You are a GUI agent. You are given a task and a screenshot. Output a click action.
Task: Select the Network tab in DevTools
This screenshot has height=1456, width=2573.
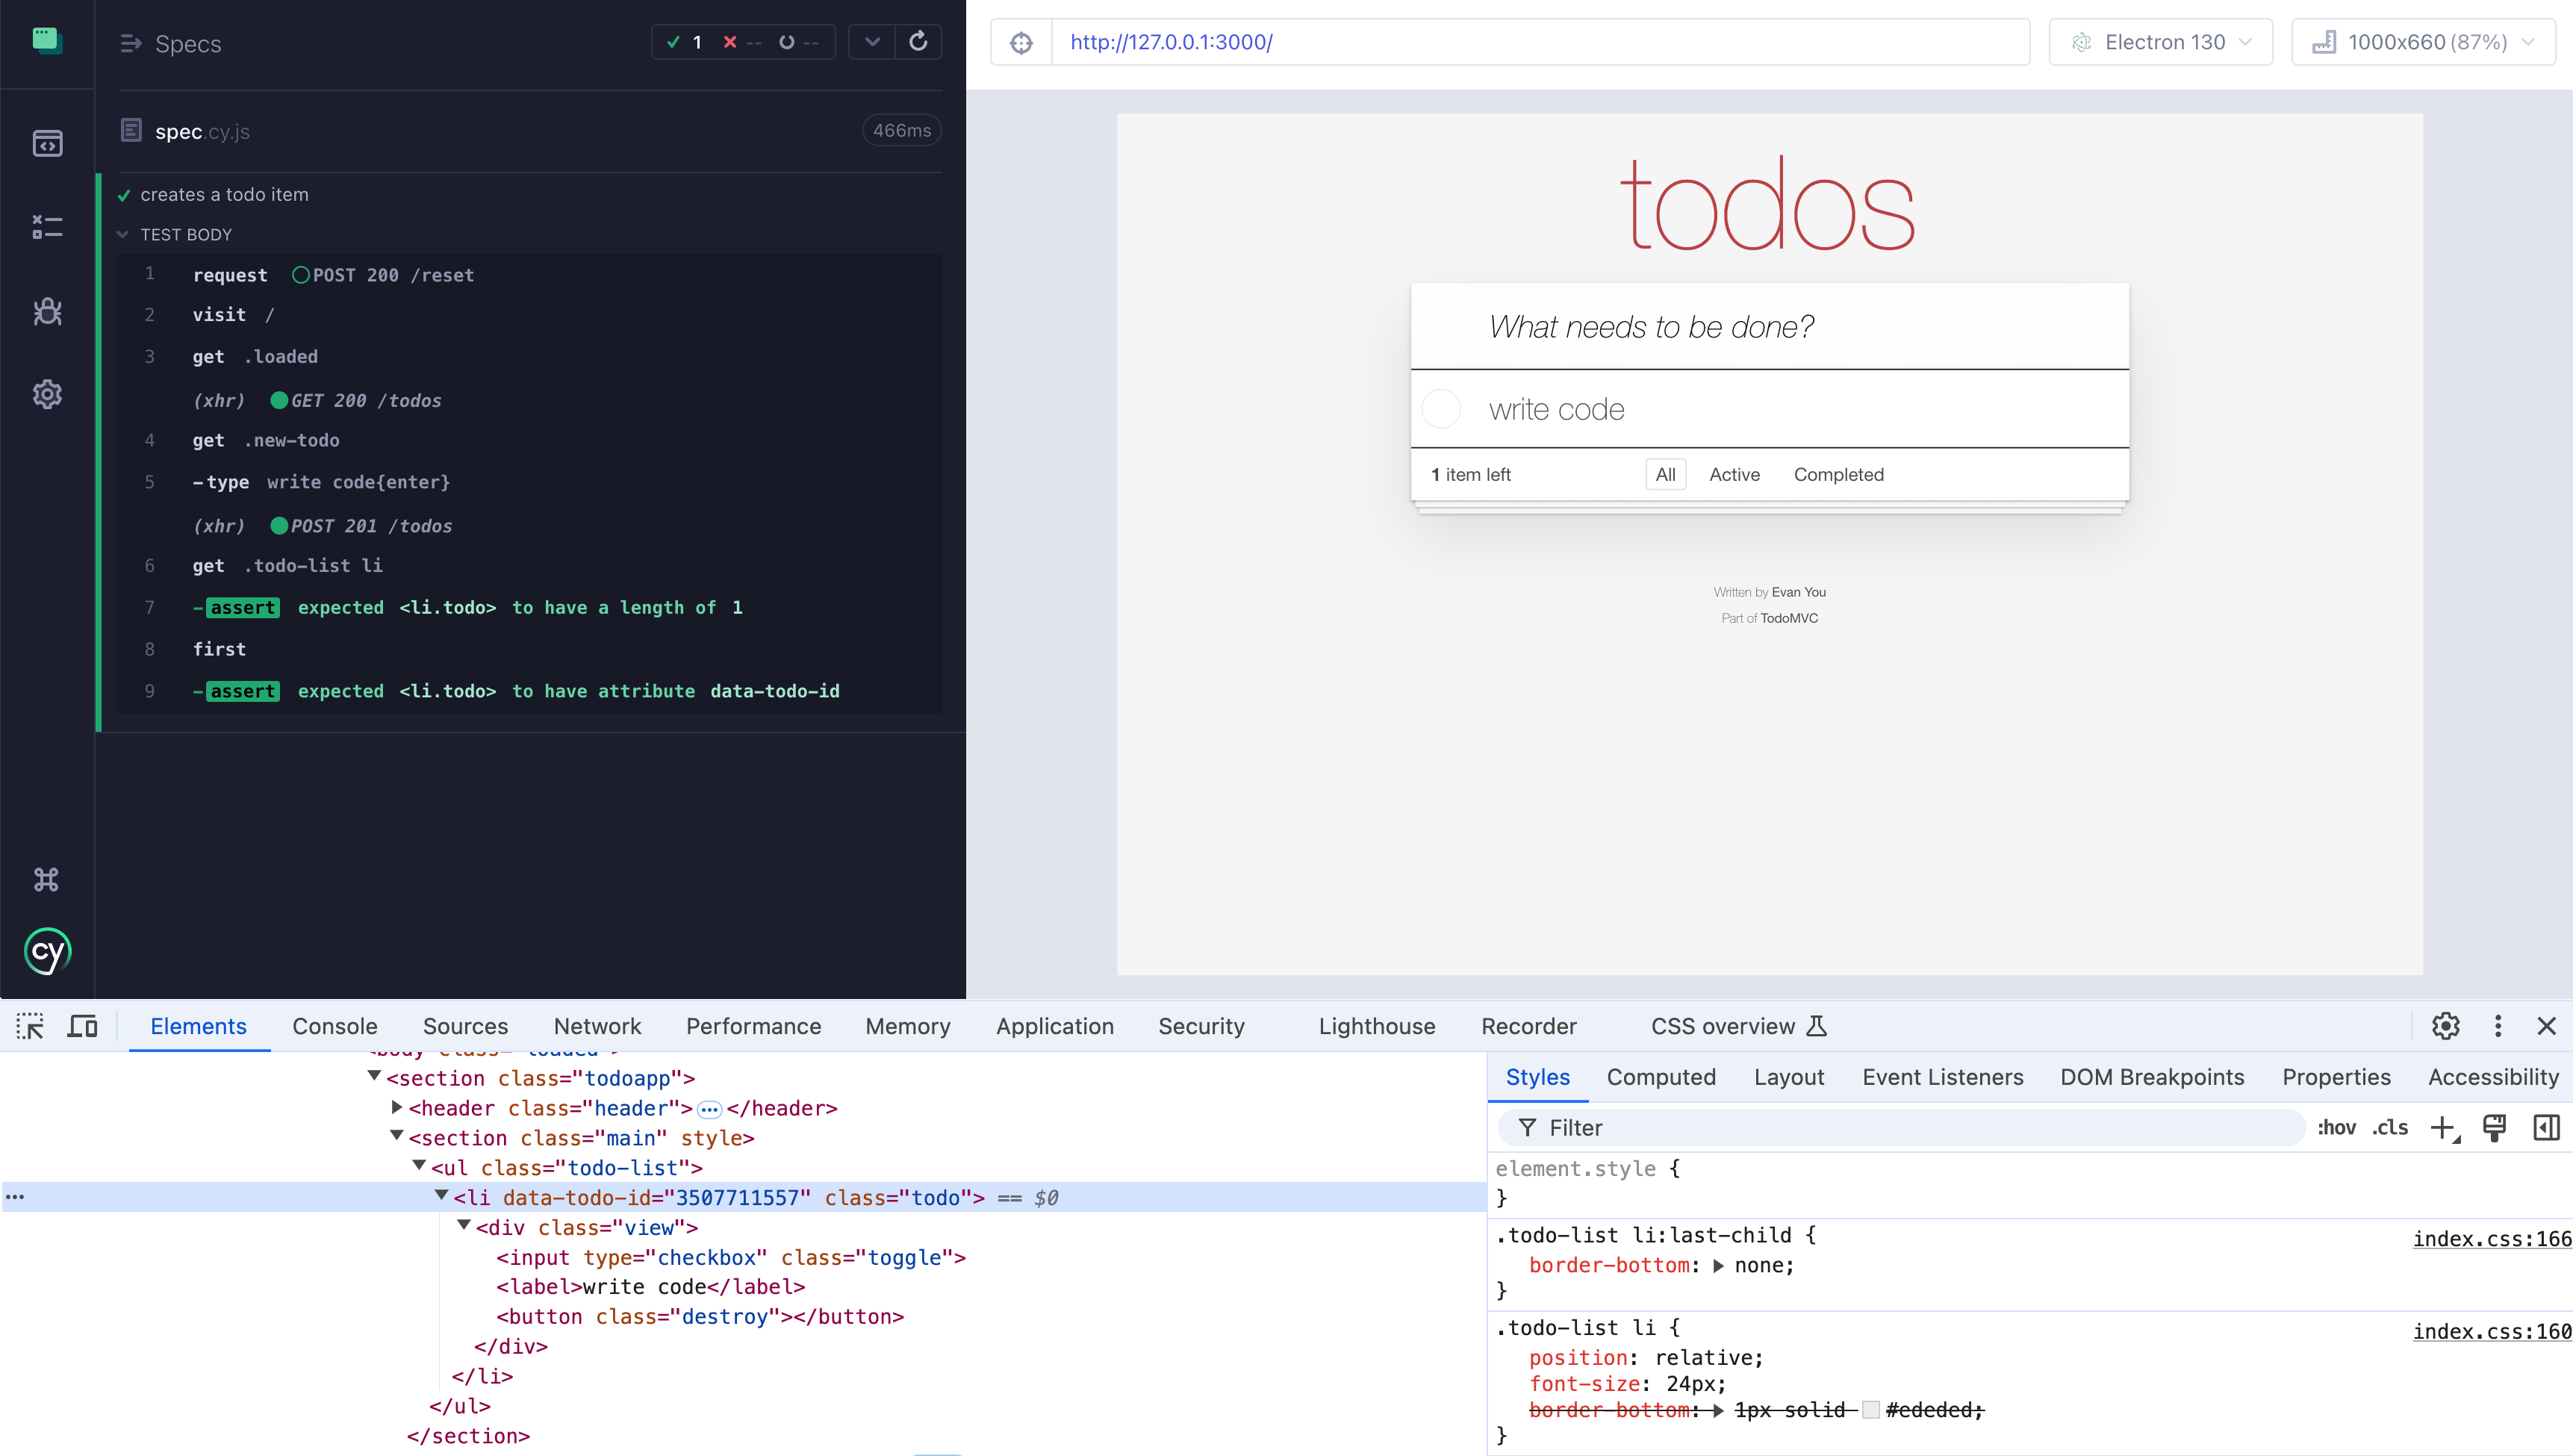[x=596, y=1027]
